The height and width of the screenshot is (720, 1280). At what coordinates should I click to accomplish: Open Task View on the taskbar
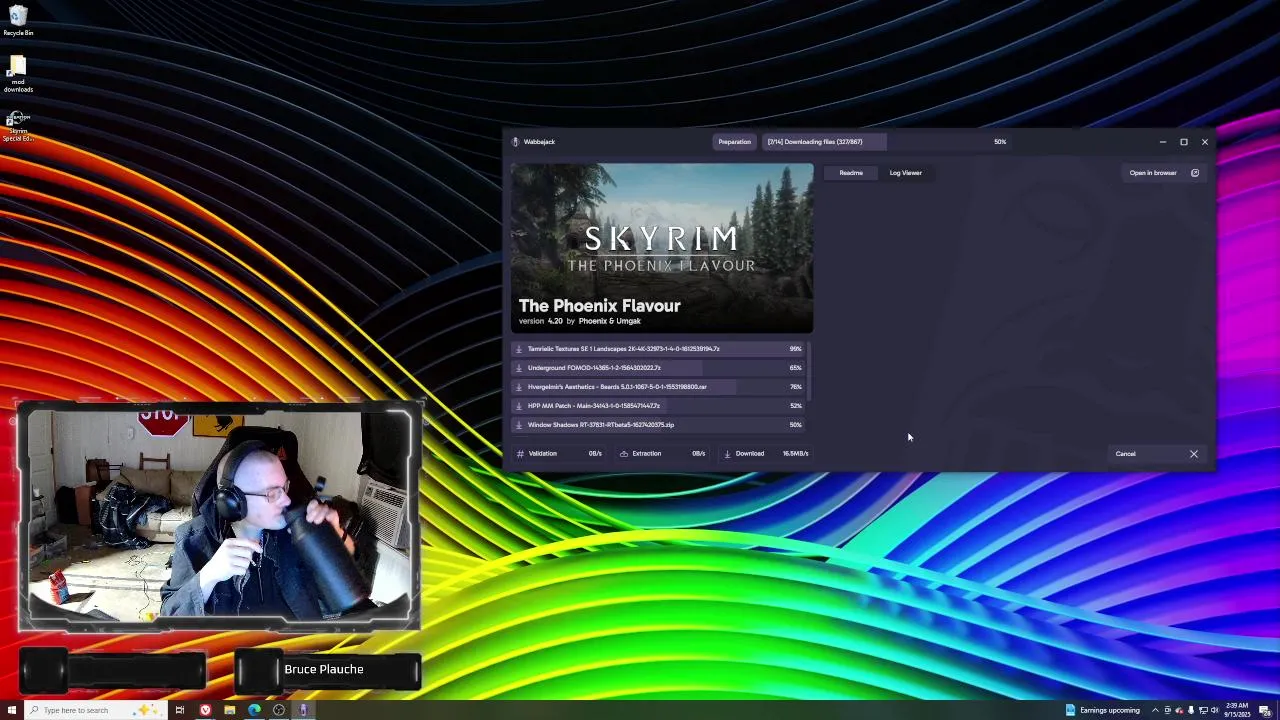click(180, 710)
